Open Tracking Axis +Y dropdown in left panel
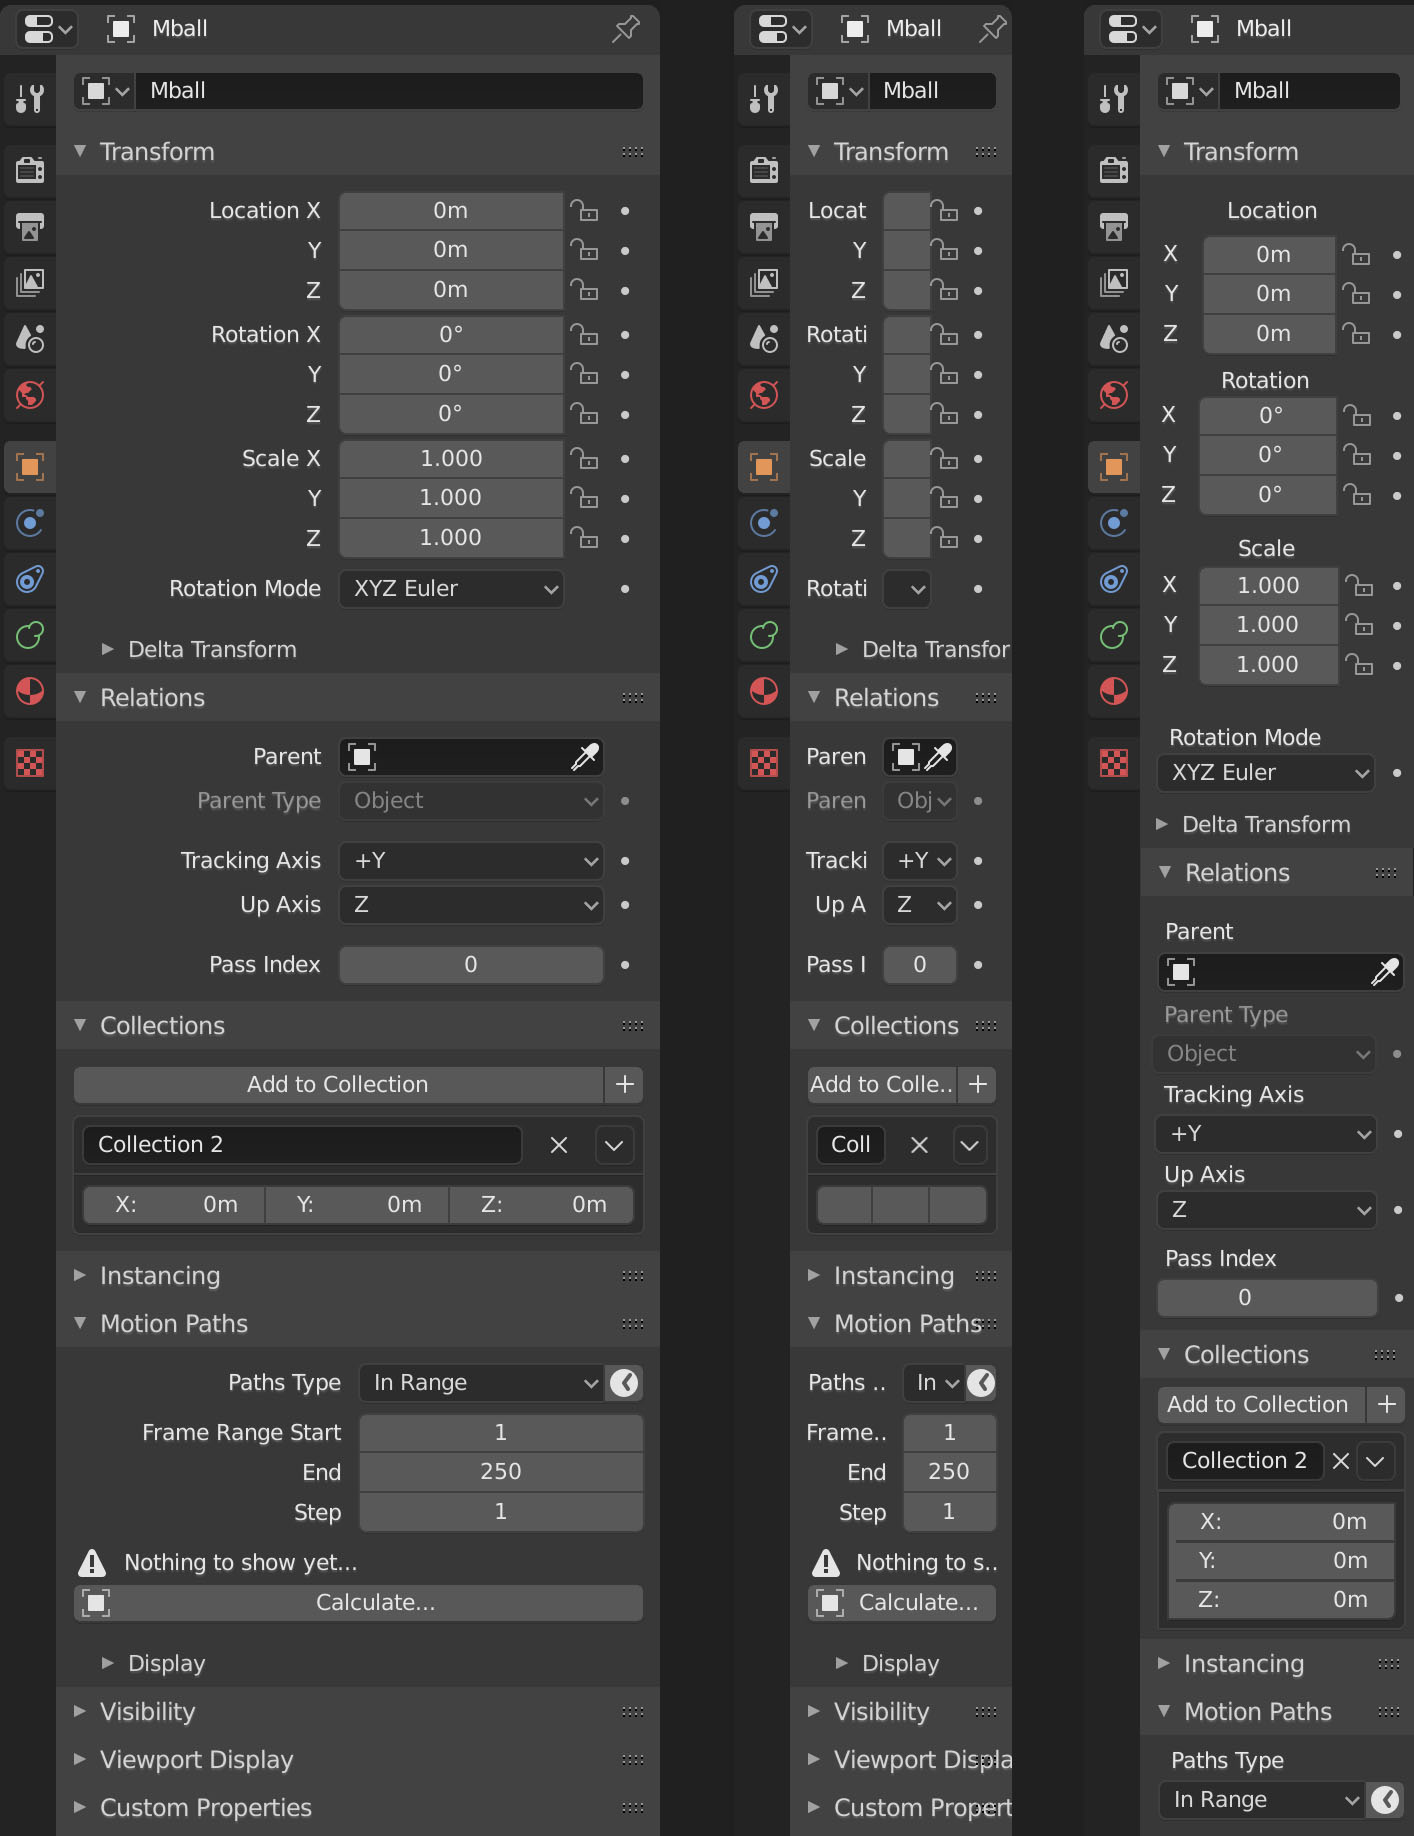 [x=471, y=861]
